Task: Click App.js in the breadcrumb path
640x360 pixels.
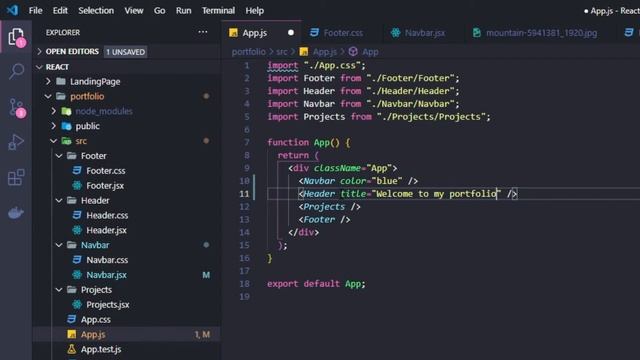Action: coord(325,52)
